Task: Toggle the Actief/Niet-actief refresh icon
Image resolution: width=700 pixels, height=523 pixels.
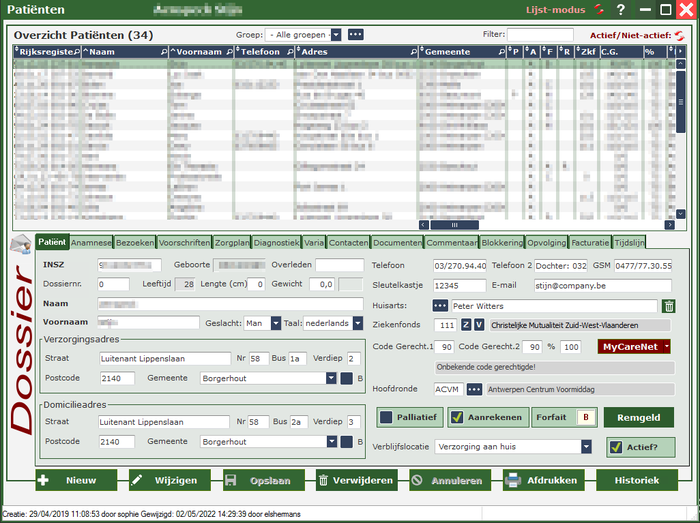Action: point(680,35)
